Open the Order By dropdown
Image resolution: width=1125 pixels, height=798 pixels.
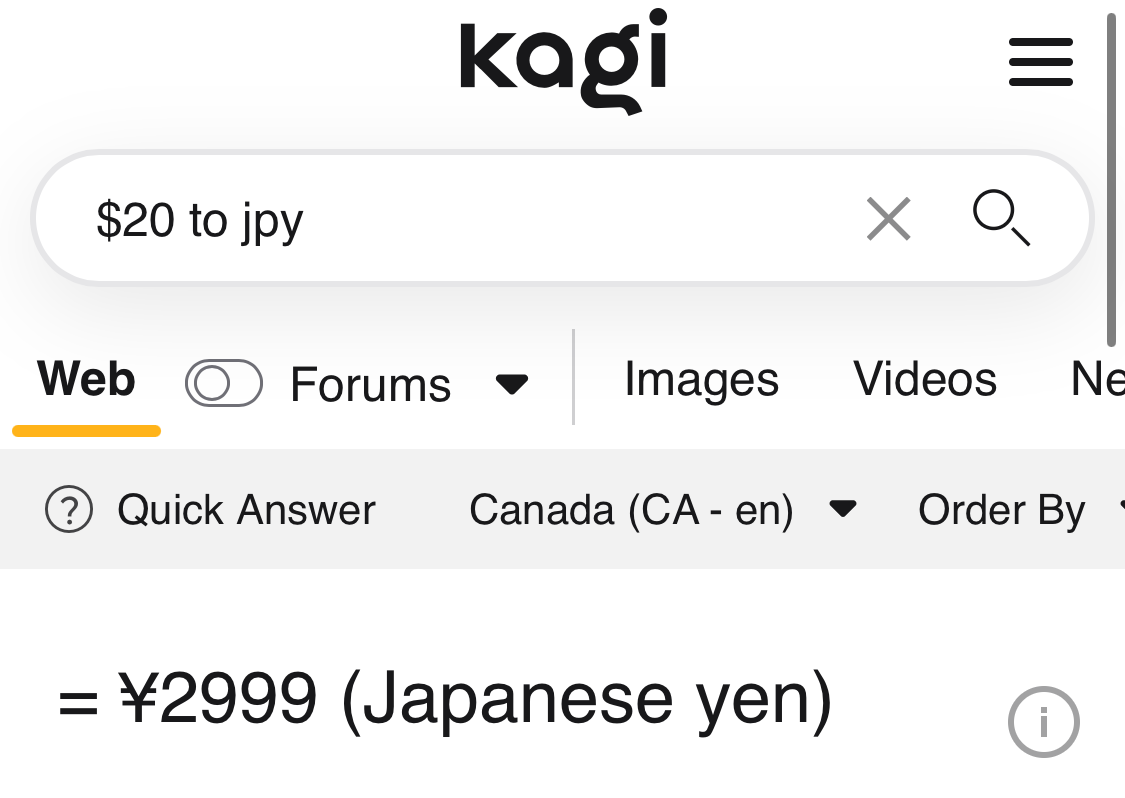pyautogui.click(x=1001, y=510)
